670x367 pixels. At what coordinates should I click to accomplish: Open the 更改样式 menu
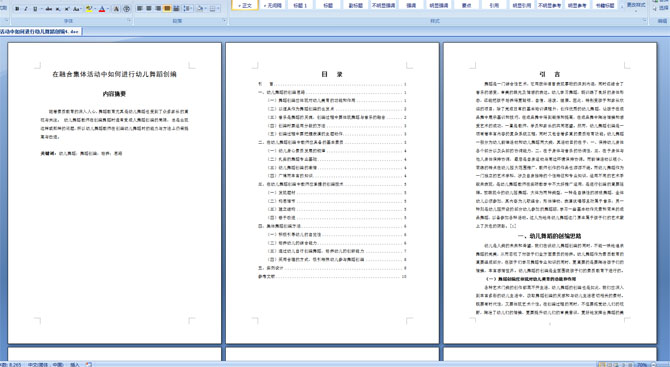[636, 5]
